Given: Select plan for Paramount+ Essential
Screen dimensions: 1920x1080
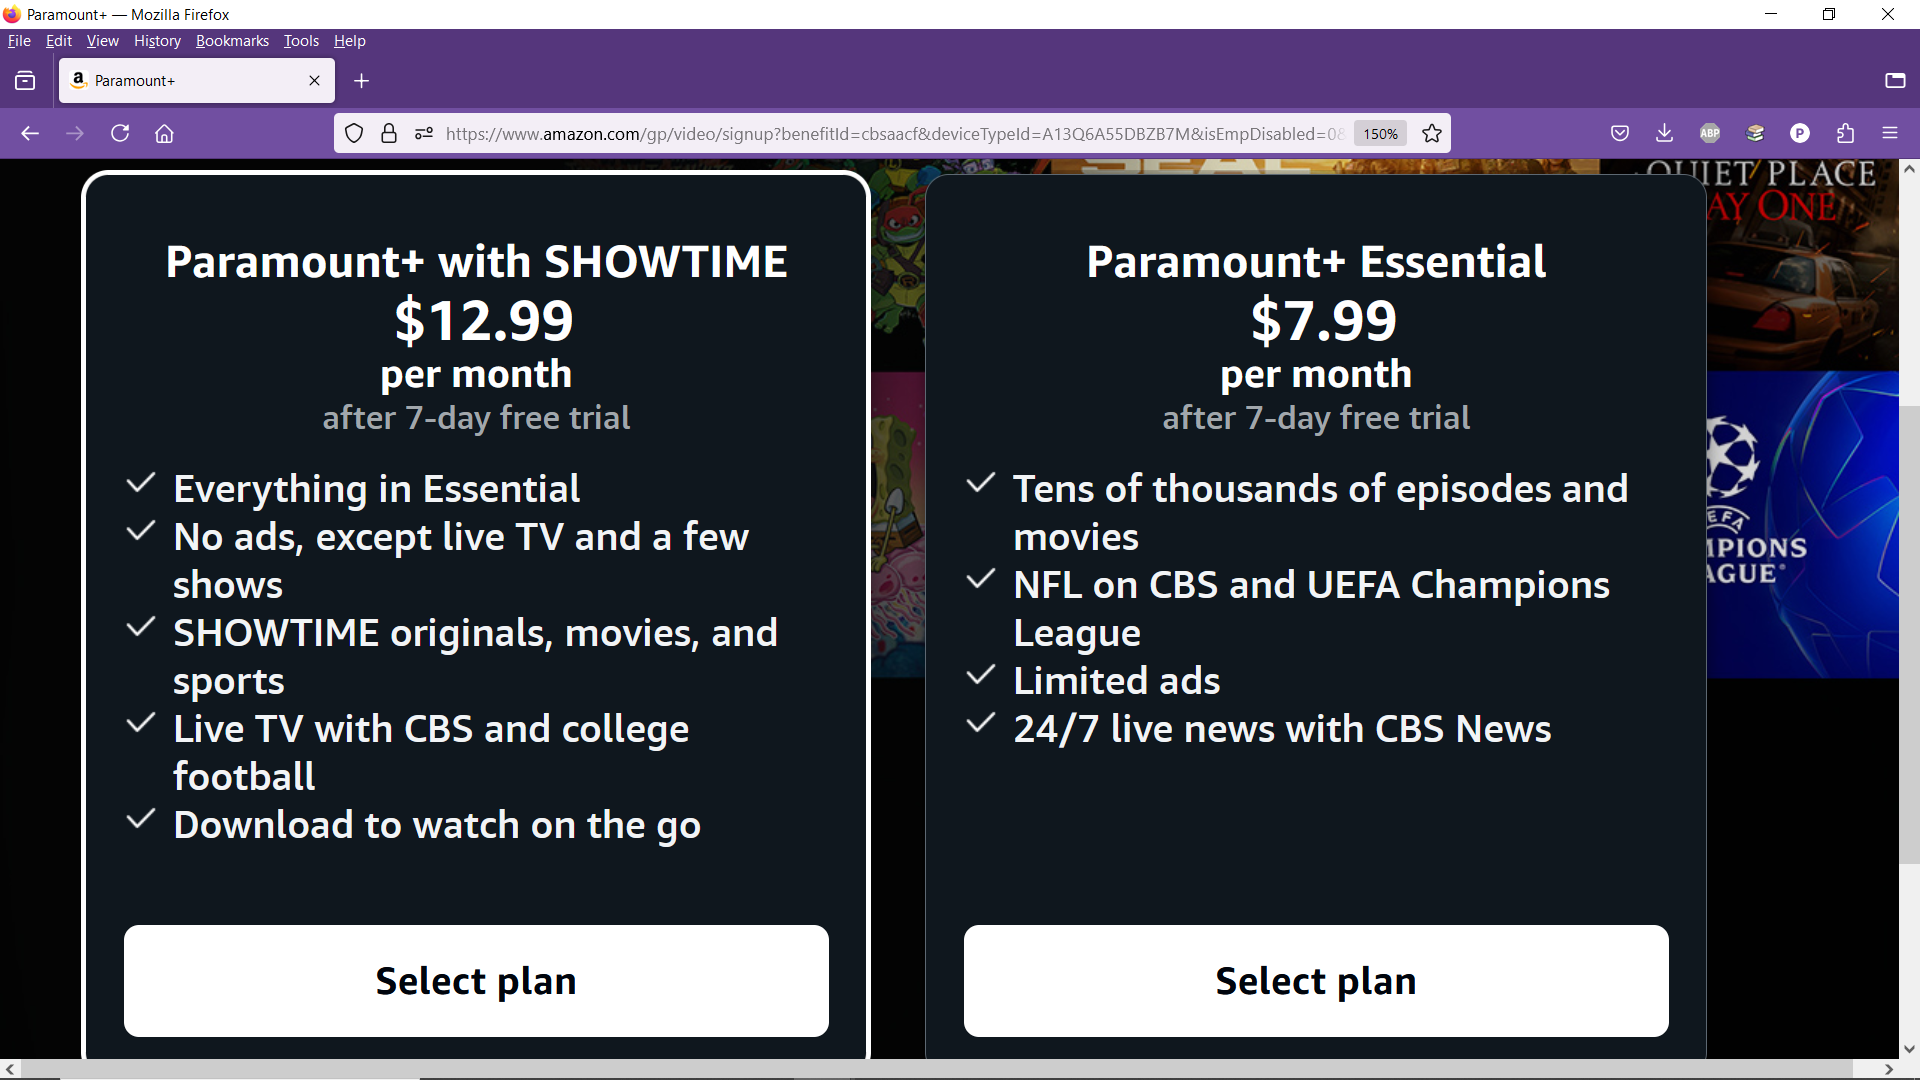Looking at the screenshot, I should pos(1316,980).
